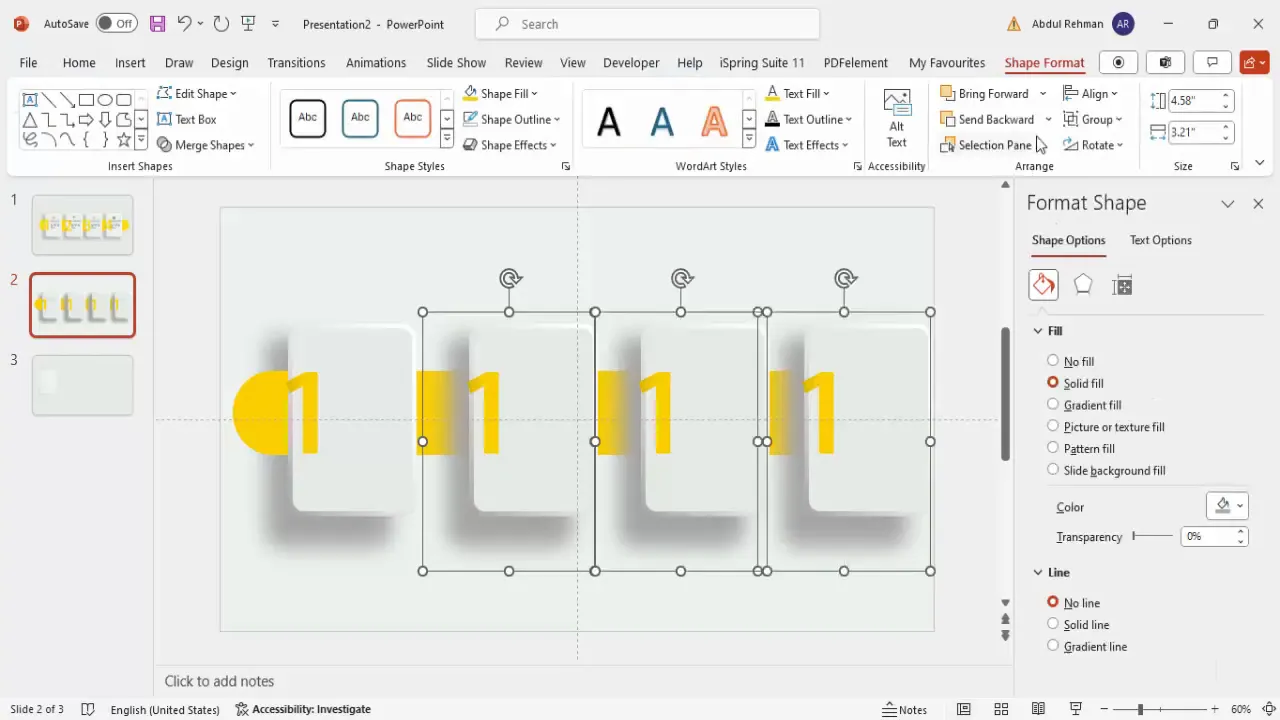Click the Transparency slider
Image resolution: width=1280 pixels, height=720 pixels.
coord(1152,536)
